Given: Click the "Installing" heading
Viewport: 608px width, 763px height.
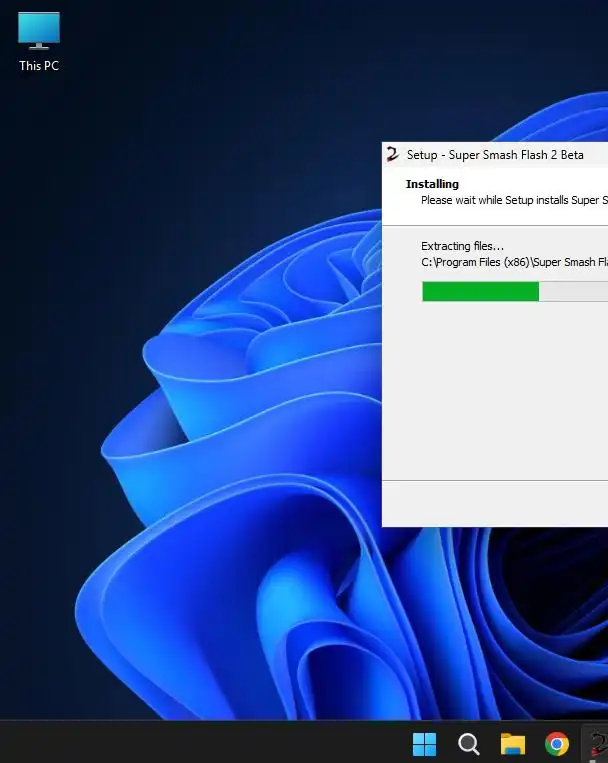Looking at the screenshot, I should [432, 184].
